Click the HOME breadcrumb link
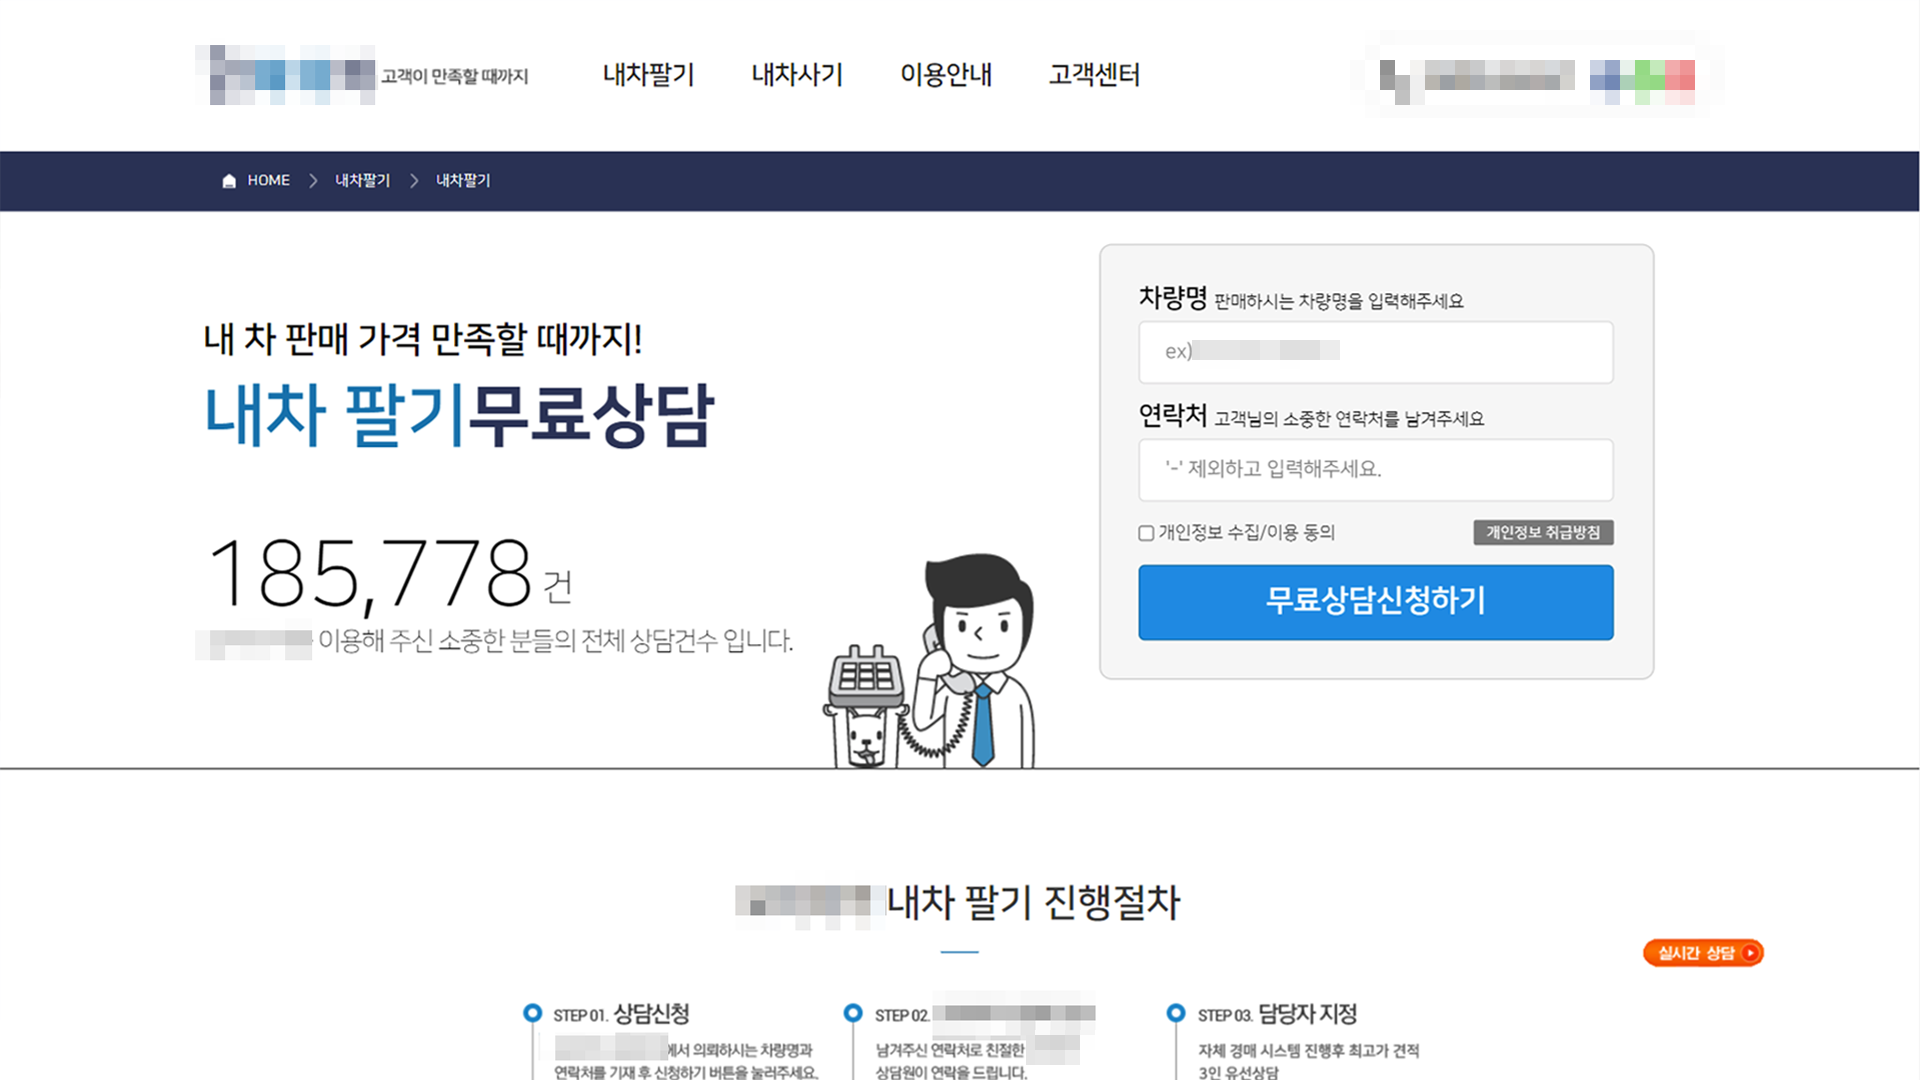Viewport: 1920px width, 1080px height. [269, 181]
